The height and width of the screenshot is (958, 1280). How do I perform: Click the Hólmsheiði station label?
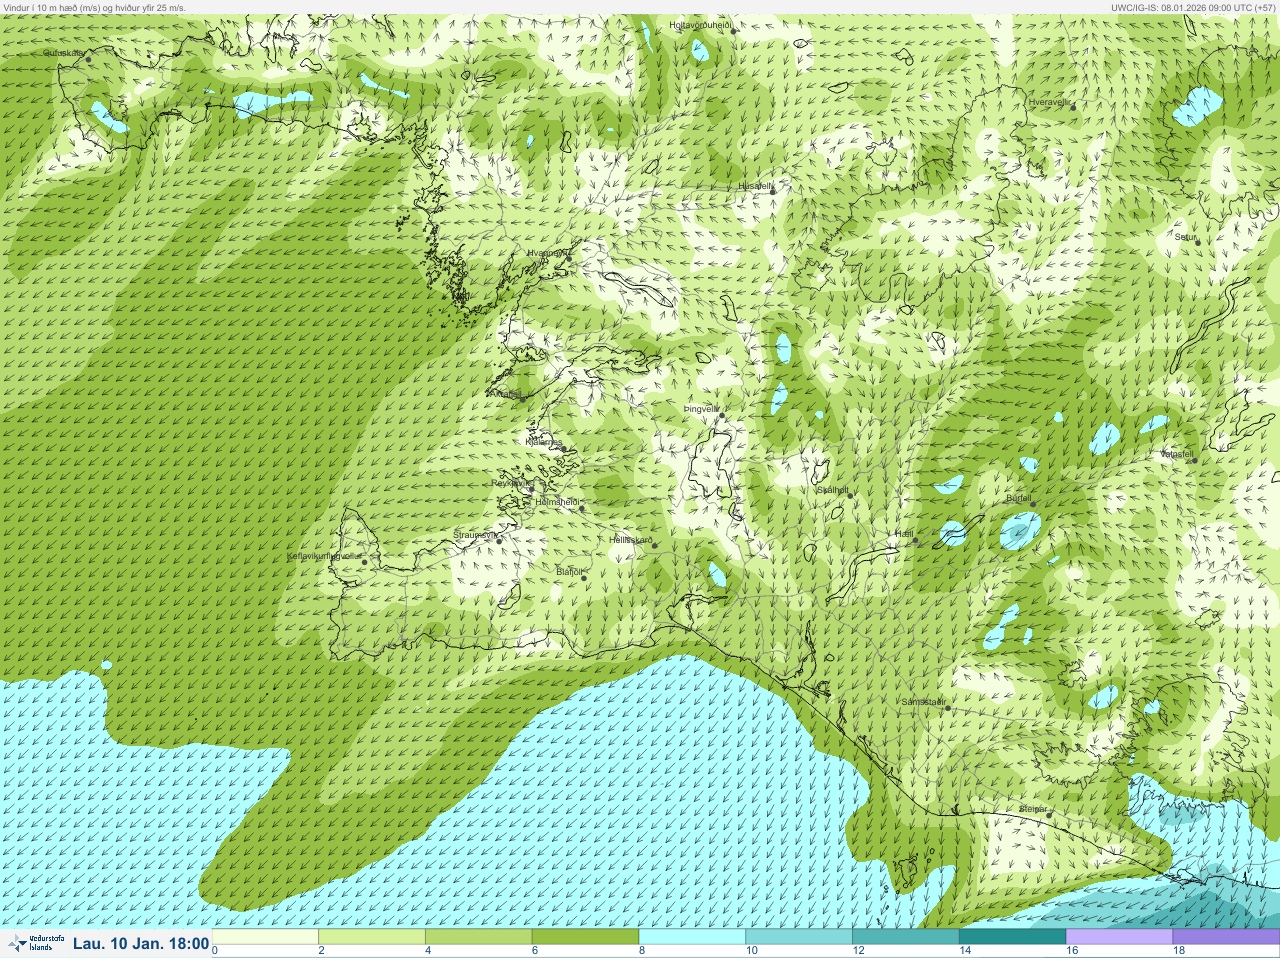coord(557,501)
